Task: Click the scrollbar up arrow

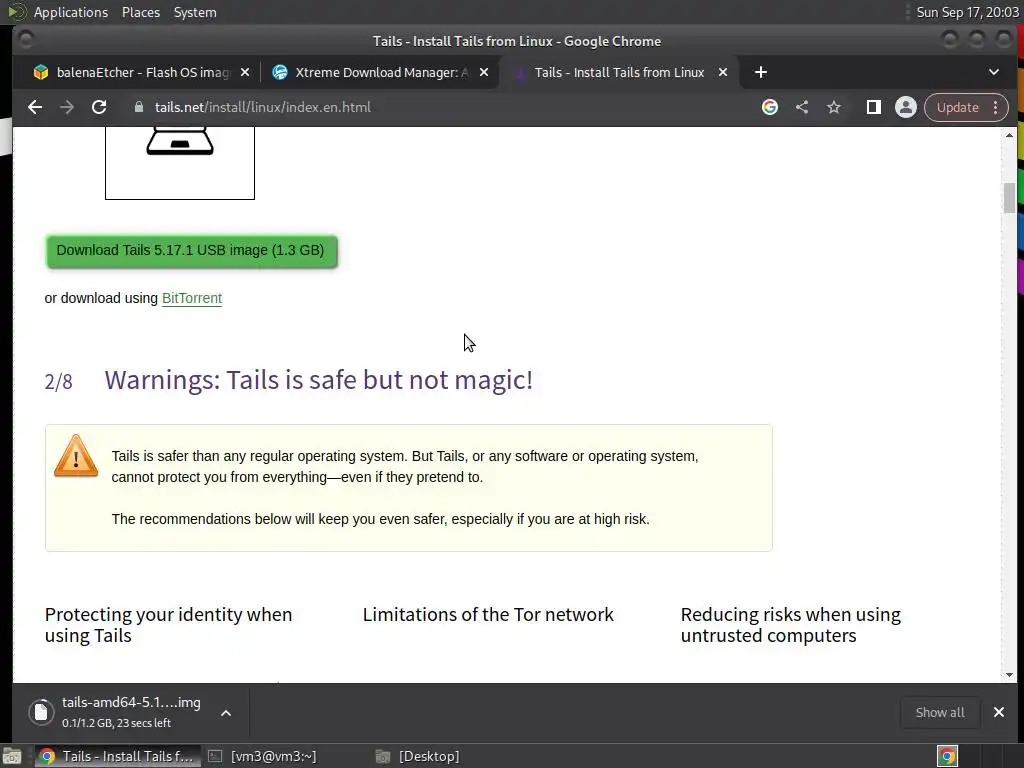Action: click(x=1010, y=135)
